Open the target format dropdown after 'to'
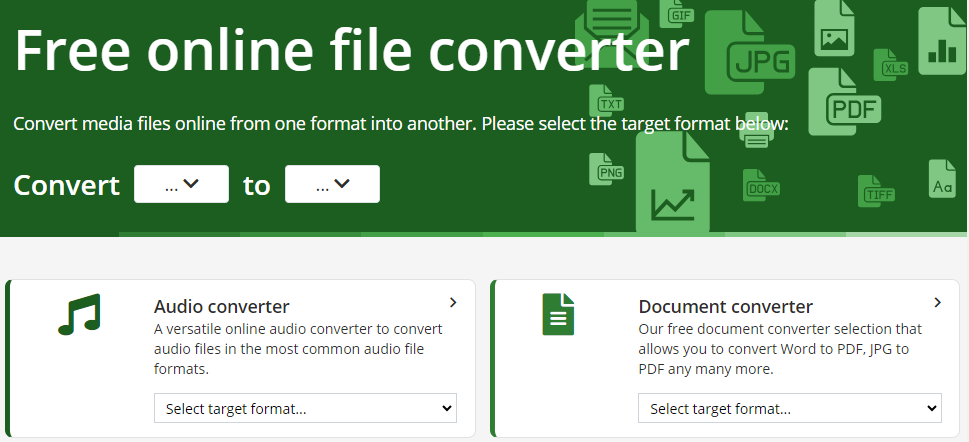Viewport: 969px width, 442px height. coord(332,184)
